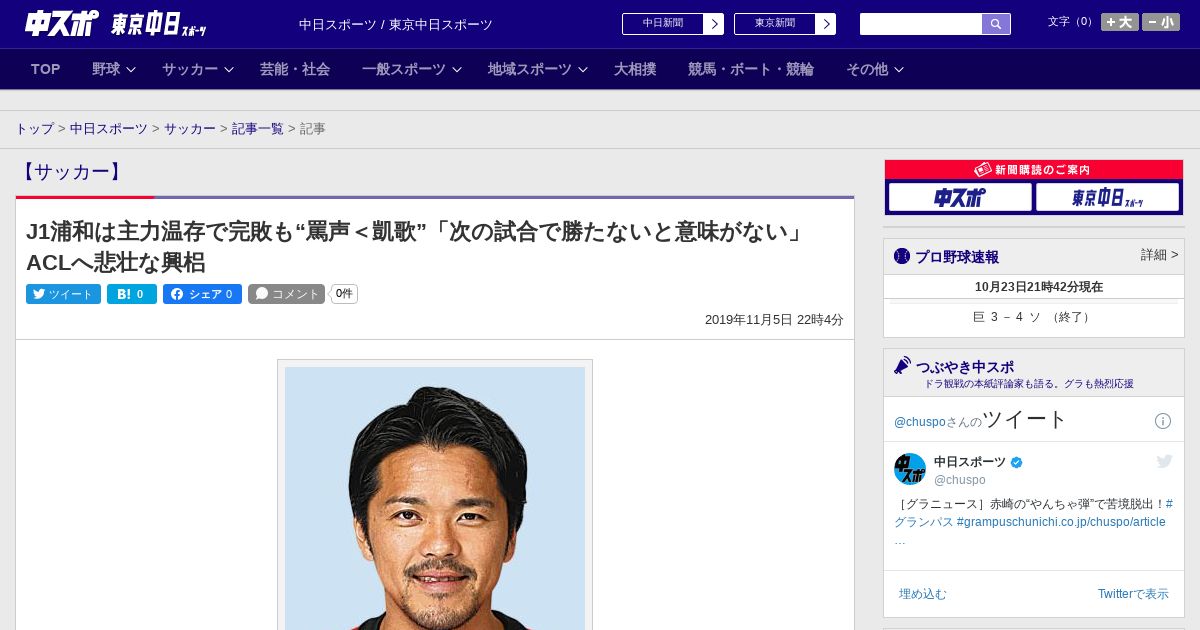Click breadcrumb 記事一覧 link
Viewport: 1200px width, 630px height.
pos(258,129)
